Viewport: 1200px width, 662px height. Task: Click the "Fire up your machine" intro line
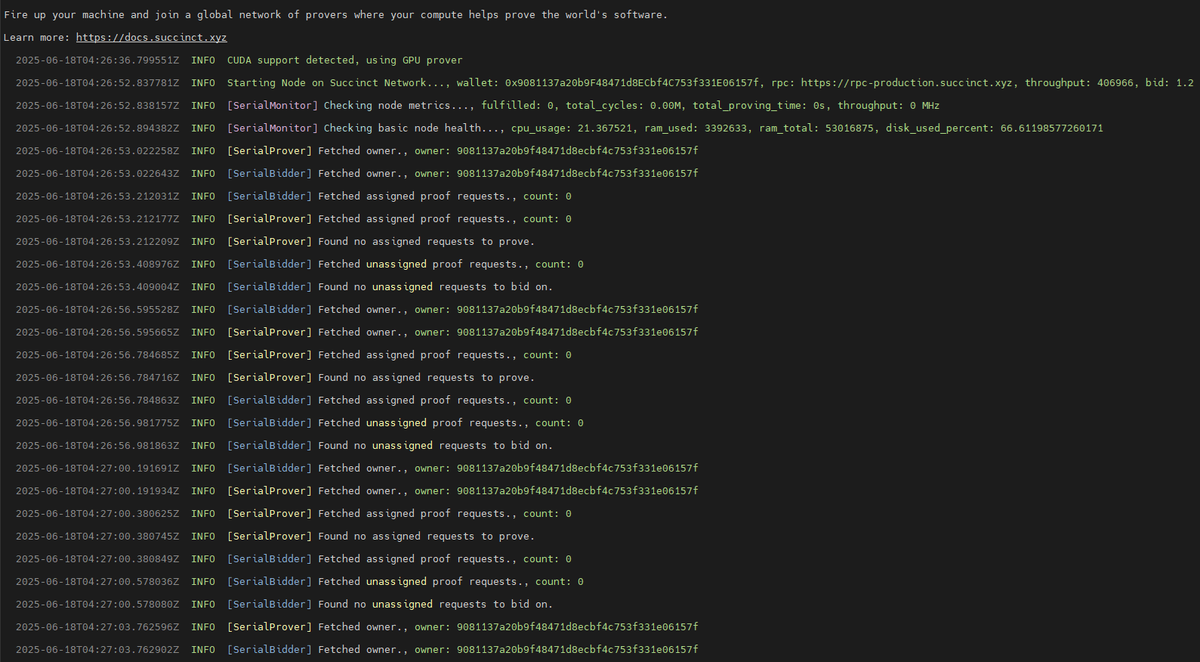click(335, 15)
